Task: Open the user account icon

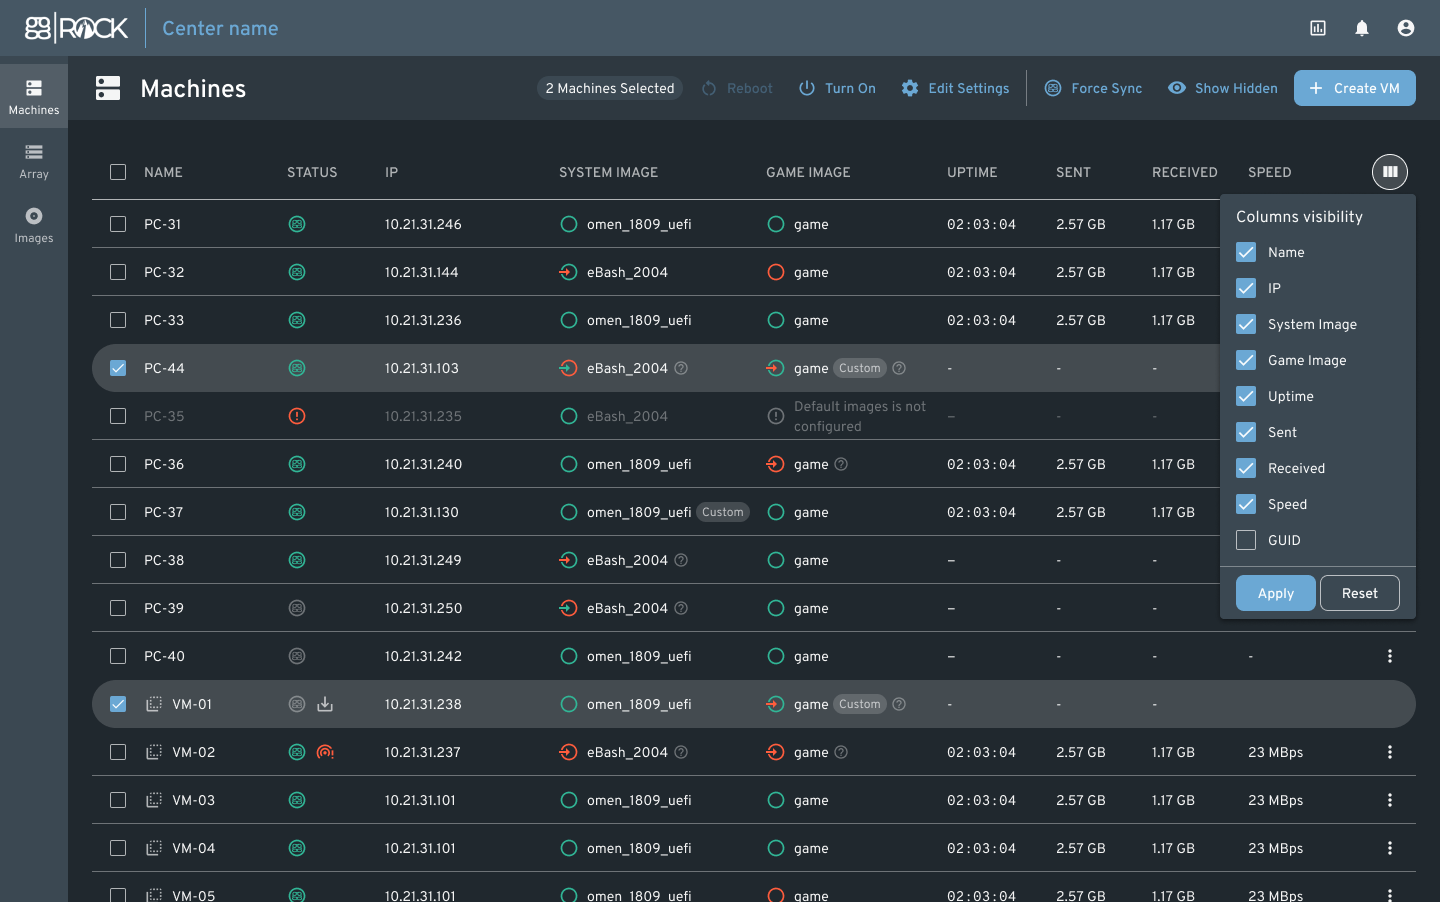Action: point(1406,28)
